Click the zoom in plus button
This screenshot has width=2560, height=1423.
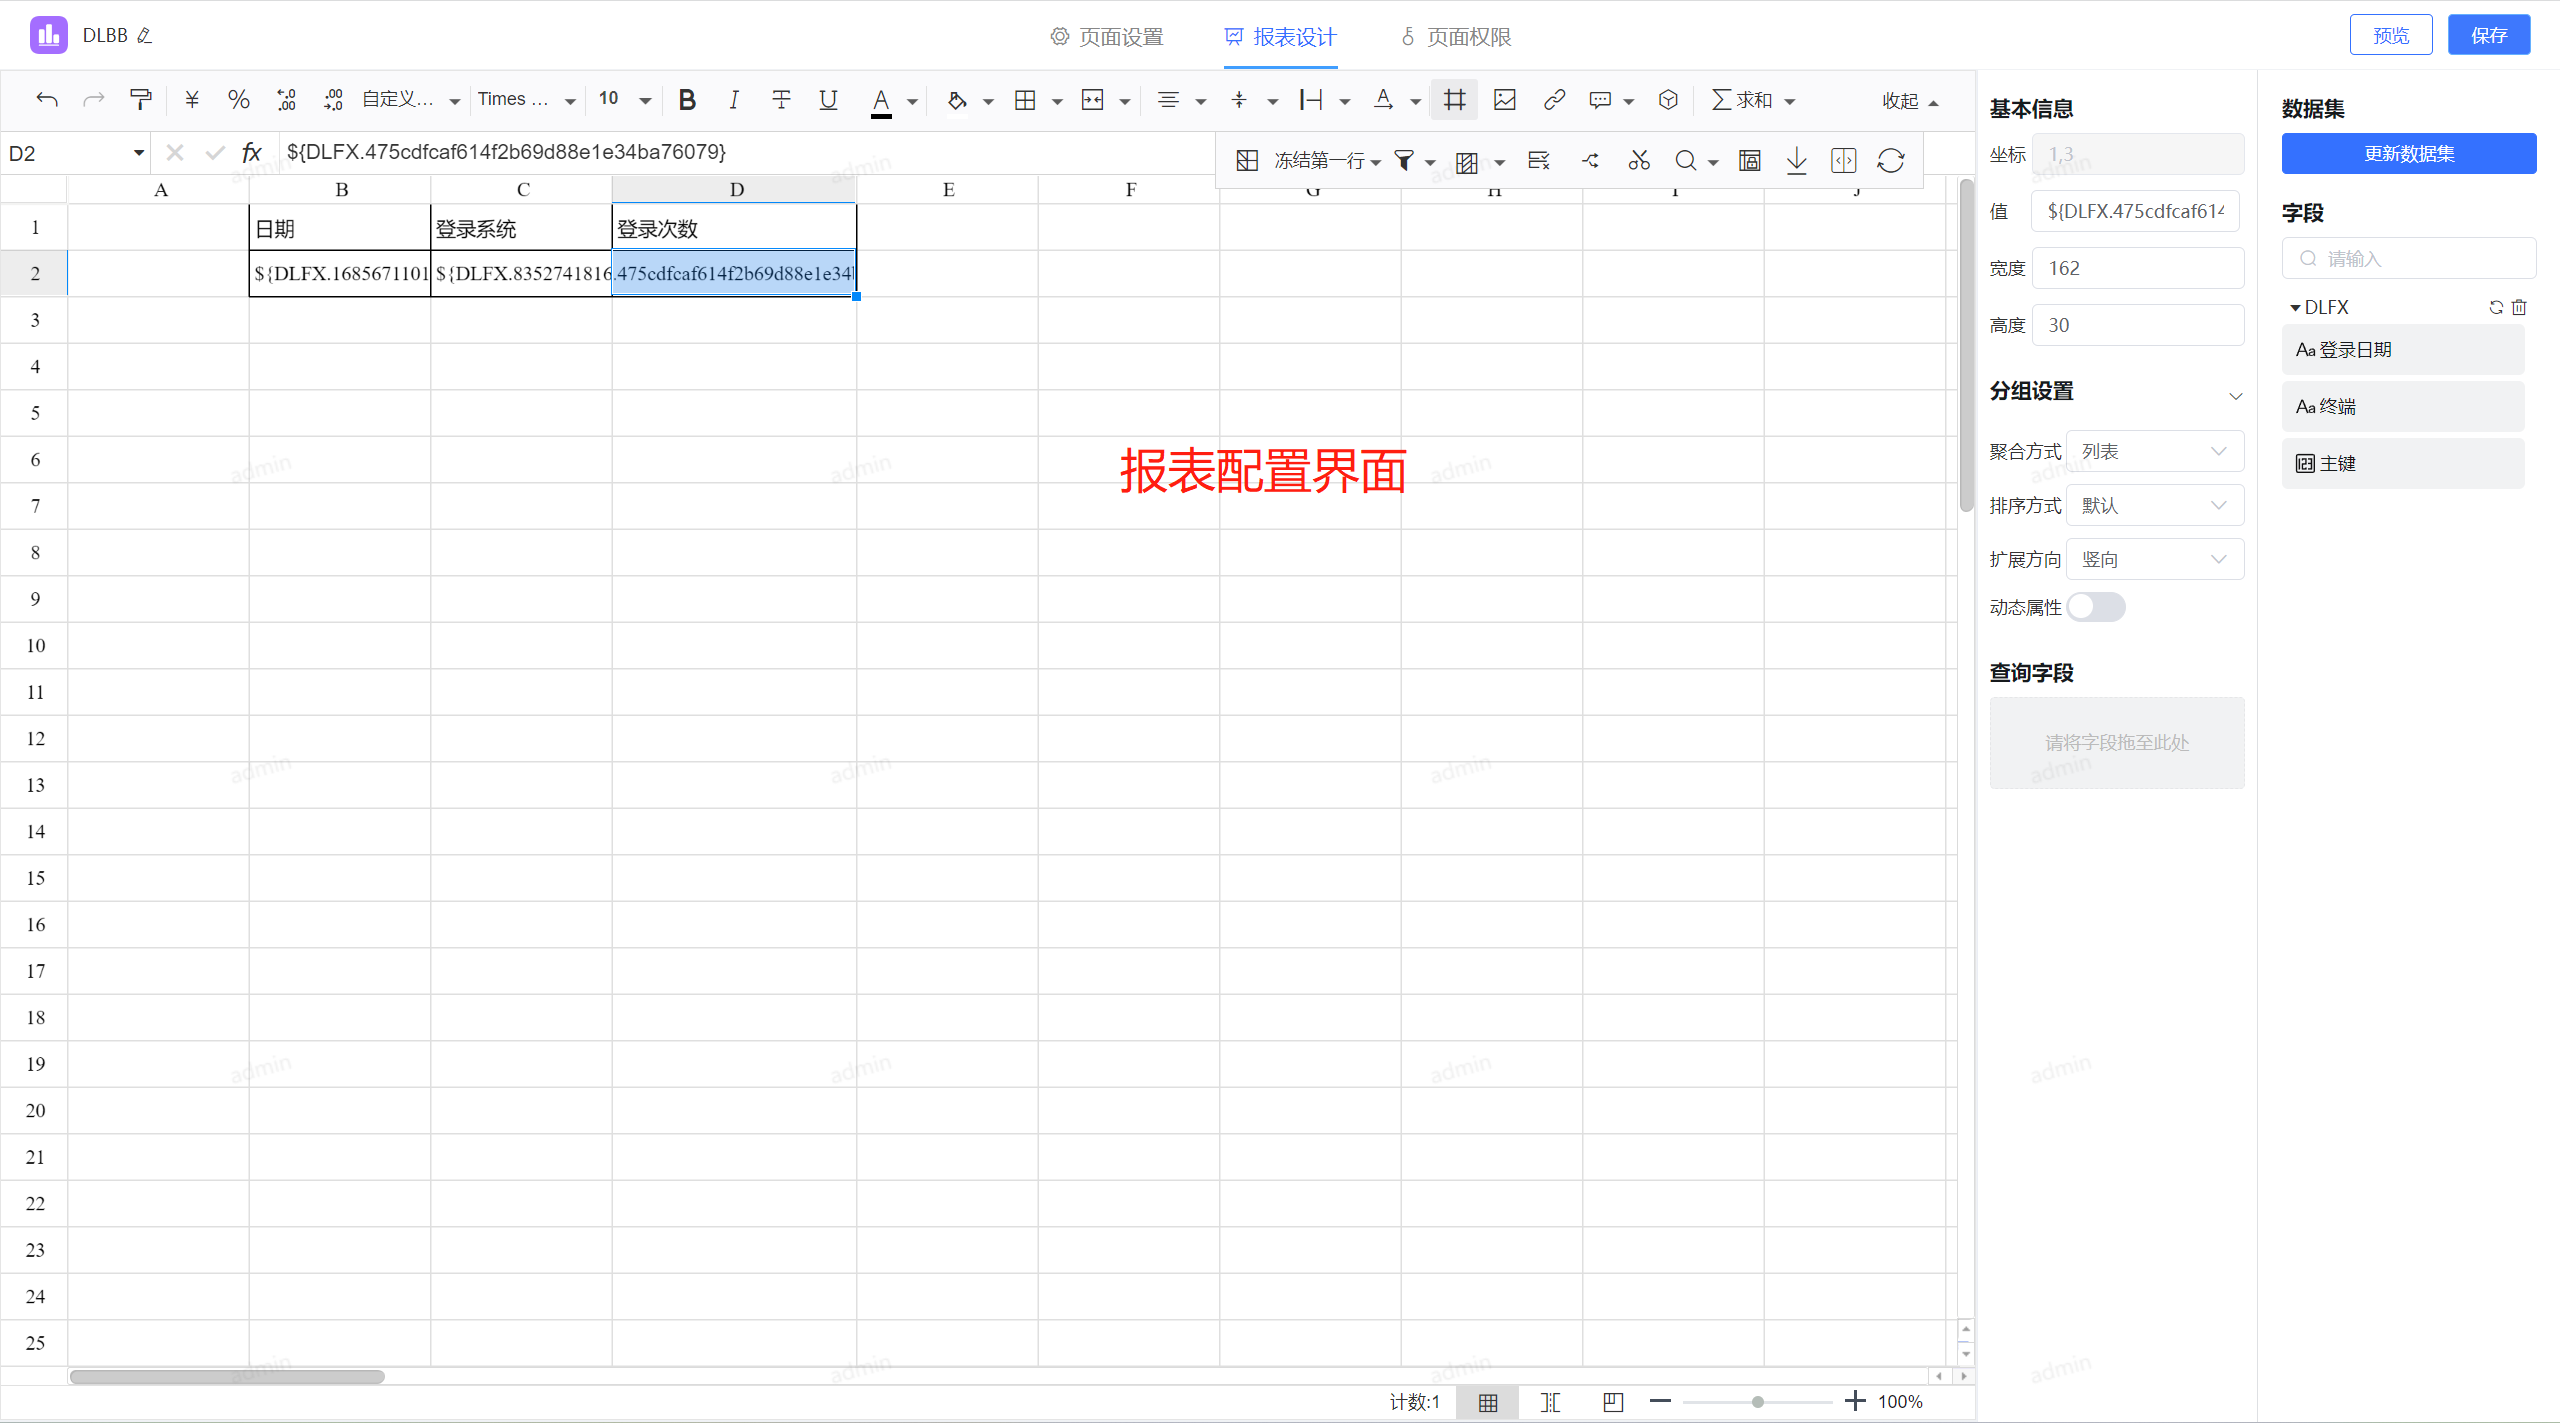point(1855,1401)
